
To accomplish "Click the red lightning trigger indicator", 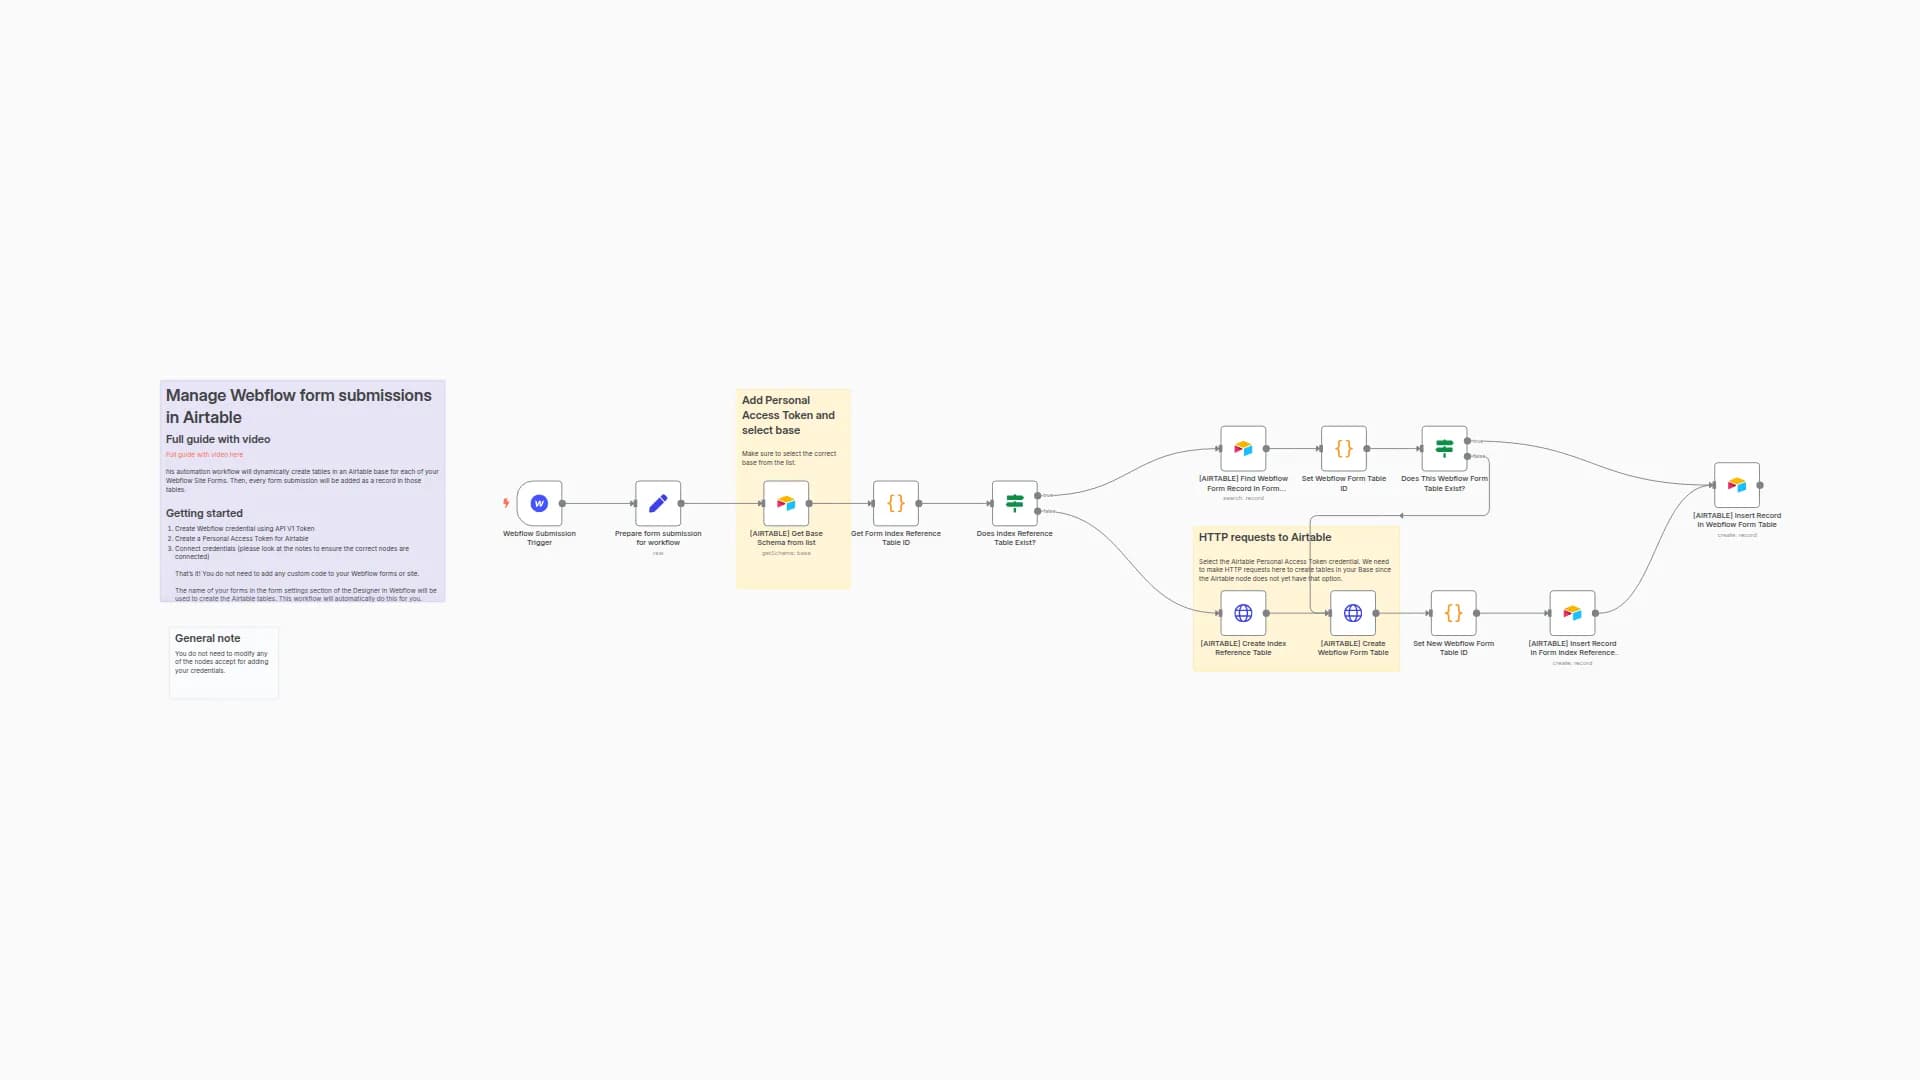I will pyautogui.click(x=506, y=503).
